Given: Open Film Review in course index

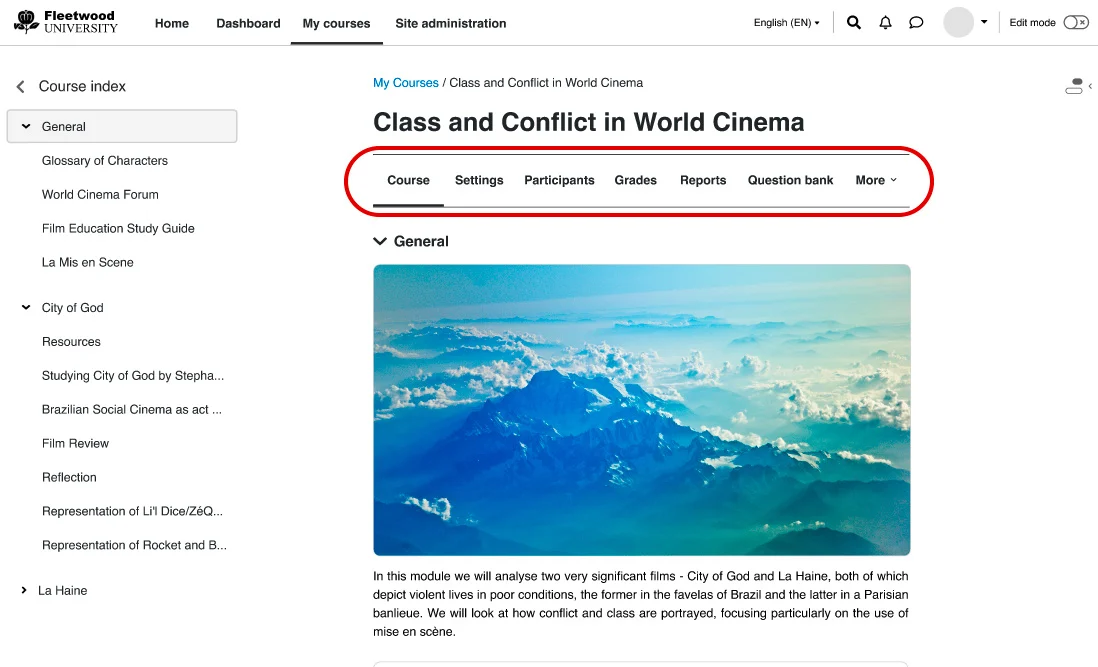Looking at the screenshot, I should (75, 443).
